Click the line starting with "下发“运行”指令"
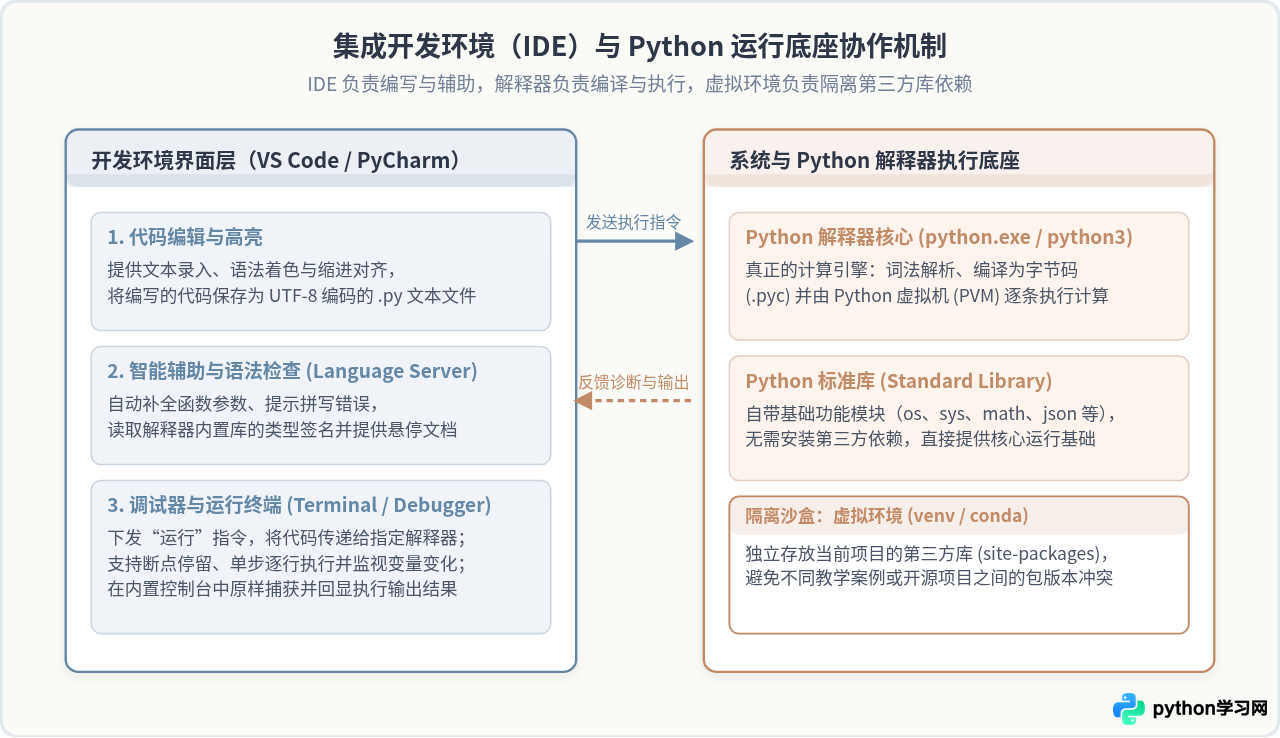This screenshot has height=738, width=1280. click(x=287, y=538)
